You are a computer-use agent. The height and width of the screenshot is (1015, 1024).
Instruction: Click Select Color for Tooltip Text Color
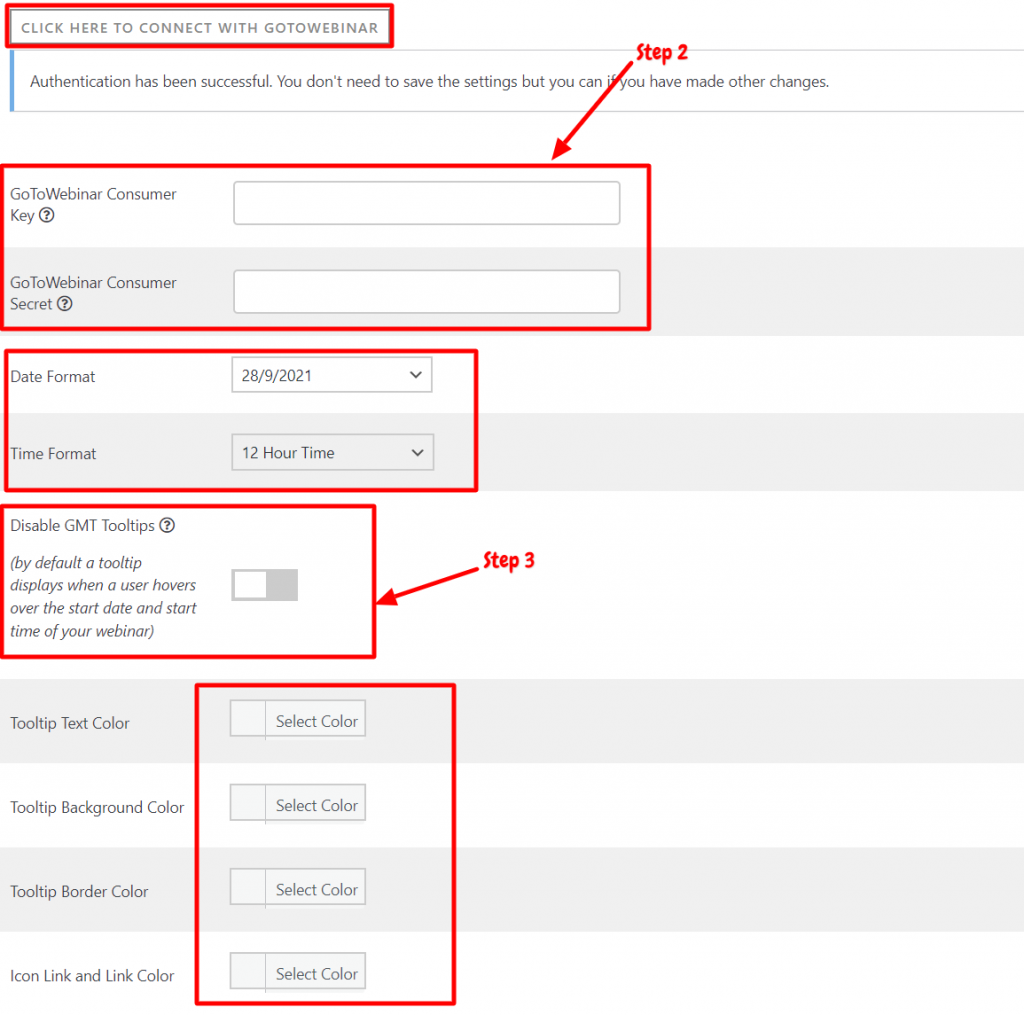[316, 721]
